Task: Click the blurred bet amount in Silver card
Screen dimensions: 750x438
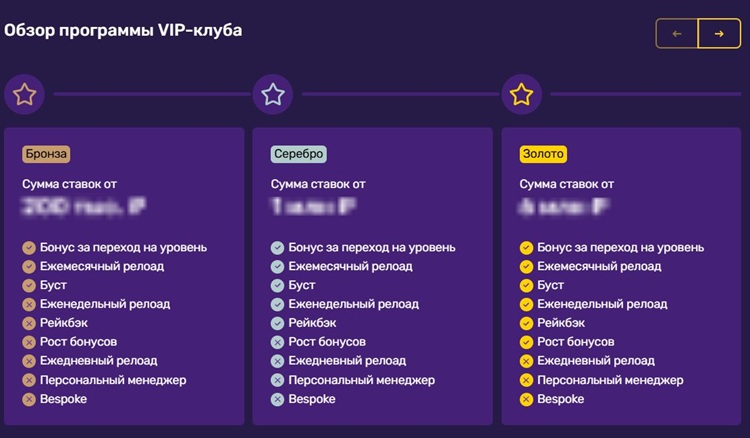Action: point(313,206)
